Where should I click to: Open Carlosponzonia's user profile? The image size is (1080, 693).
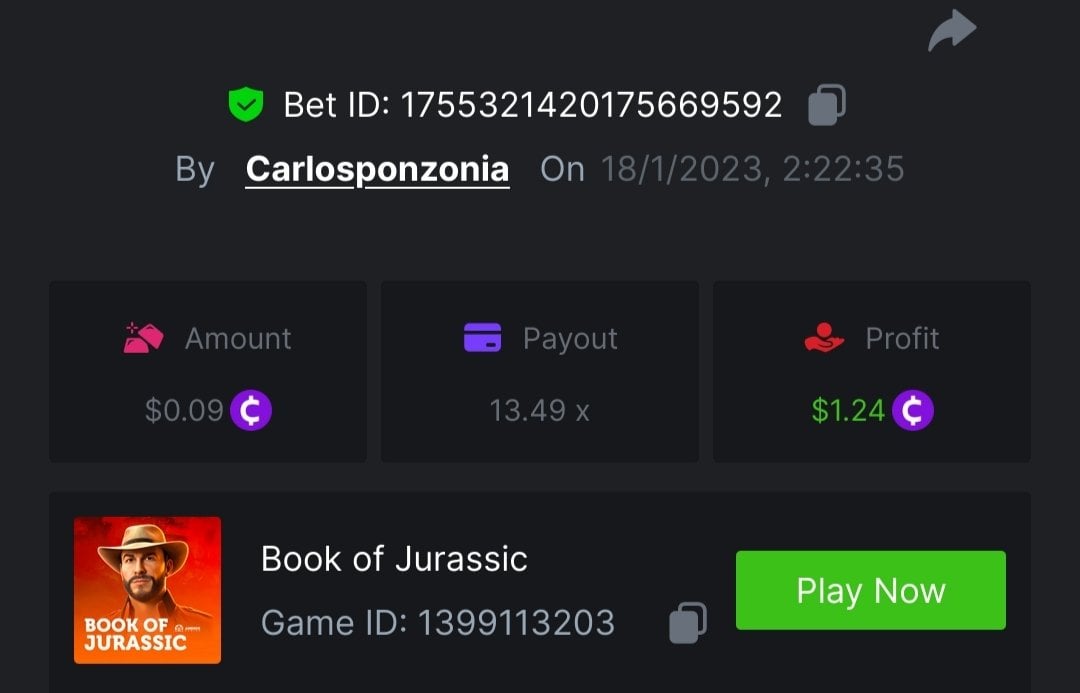377,169
